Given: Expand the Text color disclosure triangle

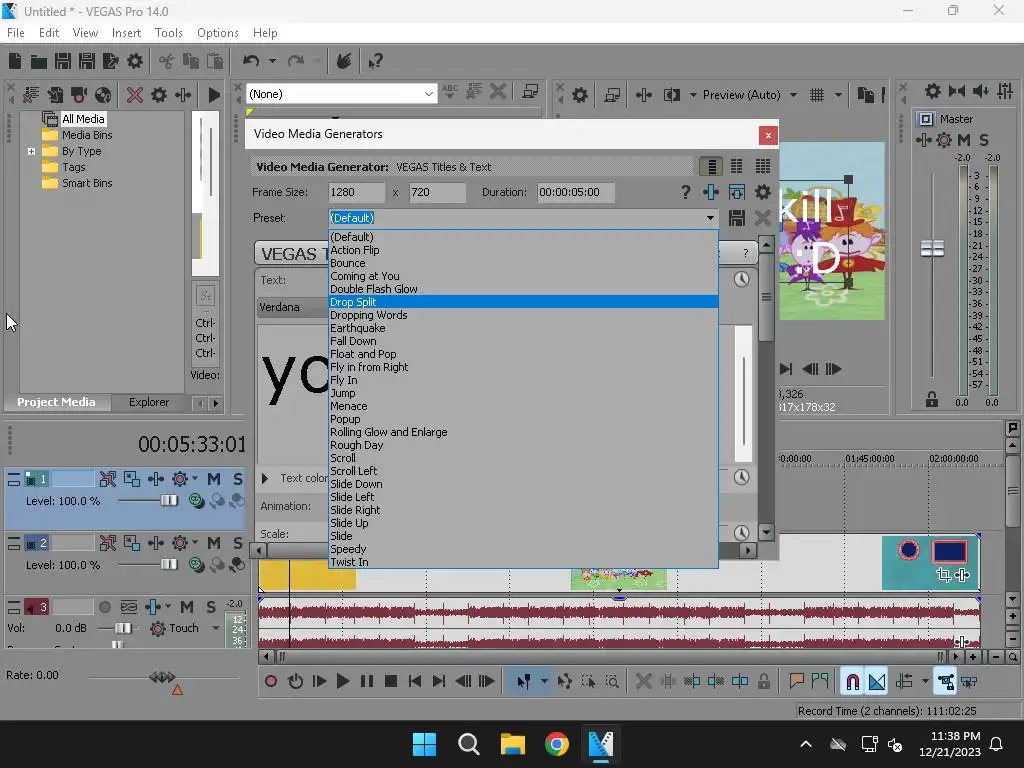Looking at the screenshot, I should pos(265,479).
